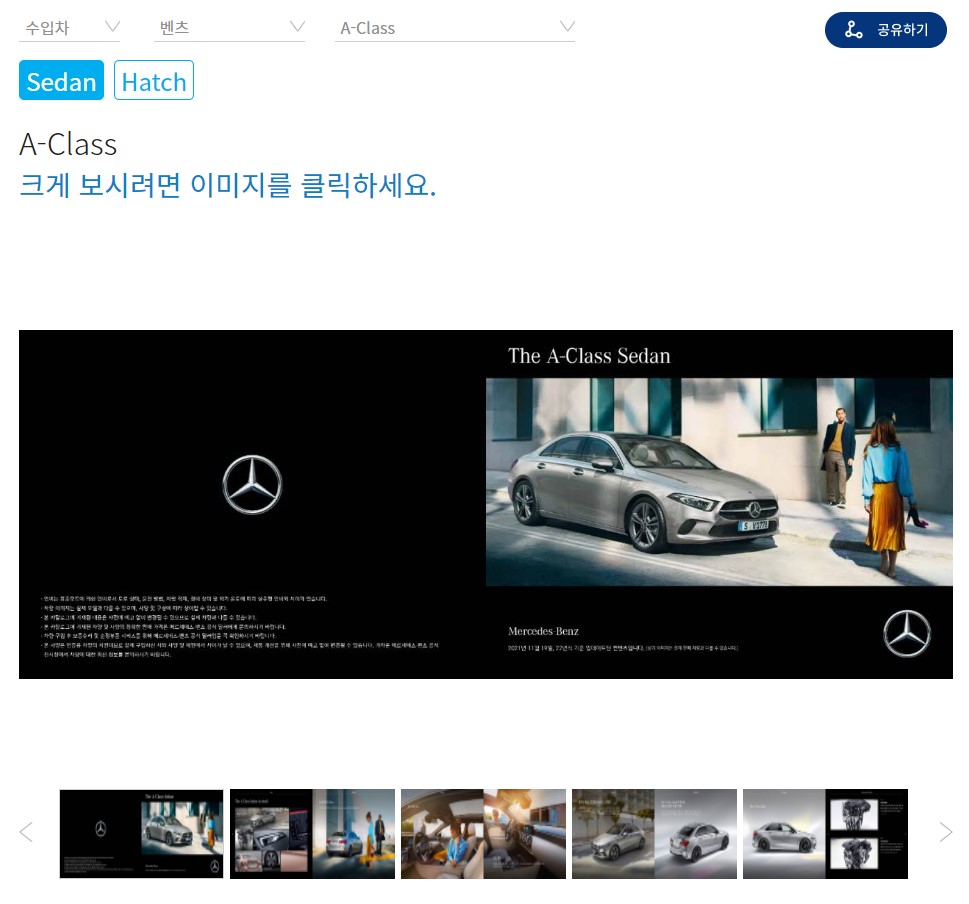Select the Sedan tab

(61, 80)
